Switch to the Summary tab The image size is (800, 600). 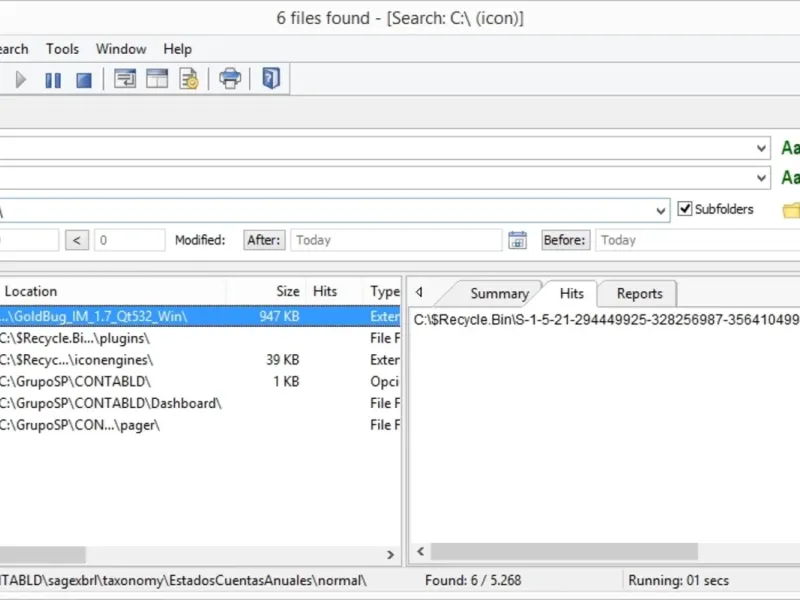tap(499, 293)
